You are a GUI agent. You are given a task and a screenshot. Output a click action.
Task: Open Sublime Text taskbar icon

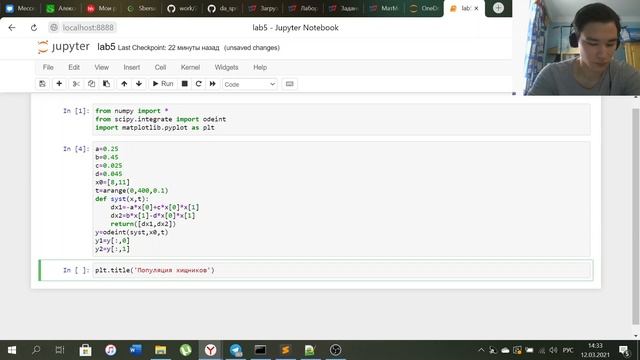[x=285, y=350]
